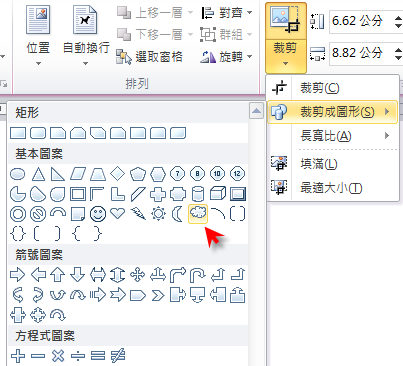The height and width of the screenshot is (366, 403).
Task: Pick the hexagon shape
Action: pos(158,174)
